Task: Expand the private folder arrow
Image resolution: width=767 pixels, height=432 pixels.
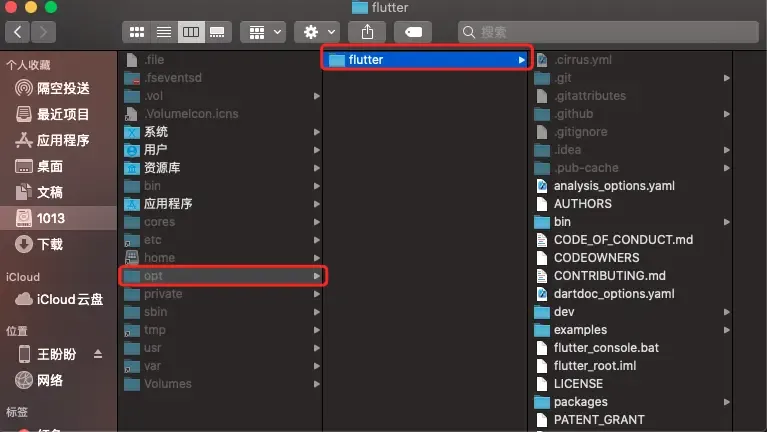Action: pos(316,294)
